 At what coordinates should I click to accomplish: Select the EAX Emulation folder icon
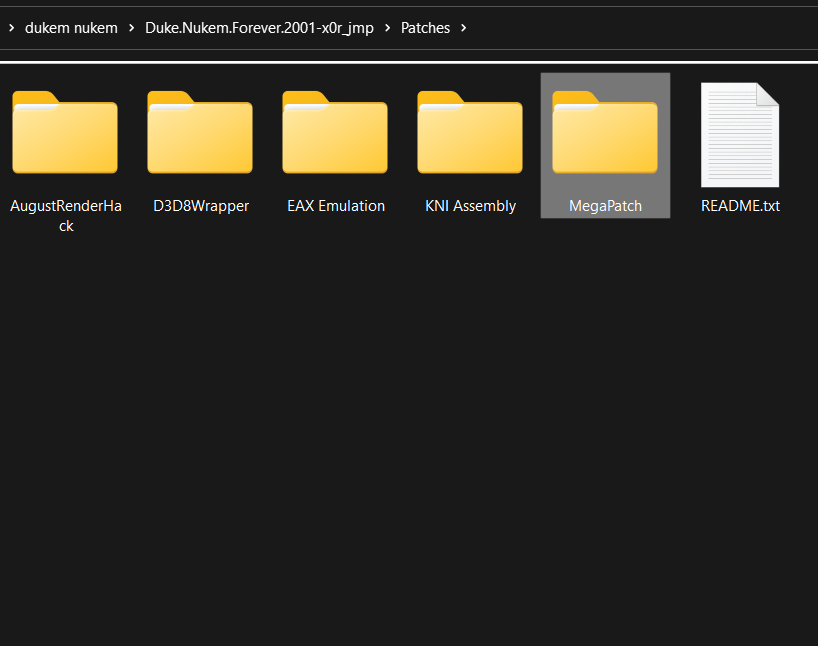[335, 132]
